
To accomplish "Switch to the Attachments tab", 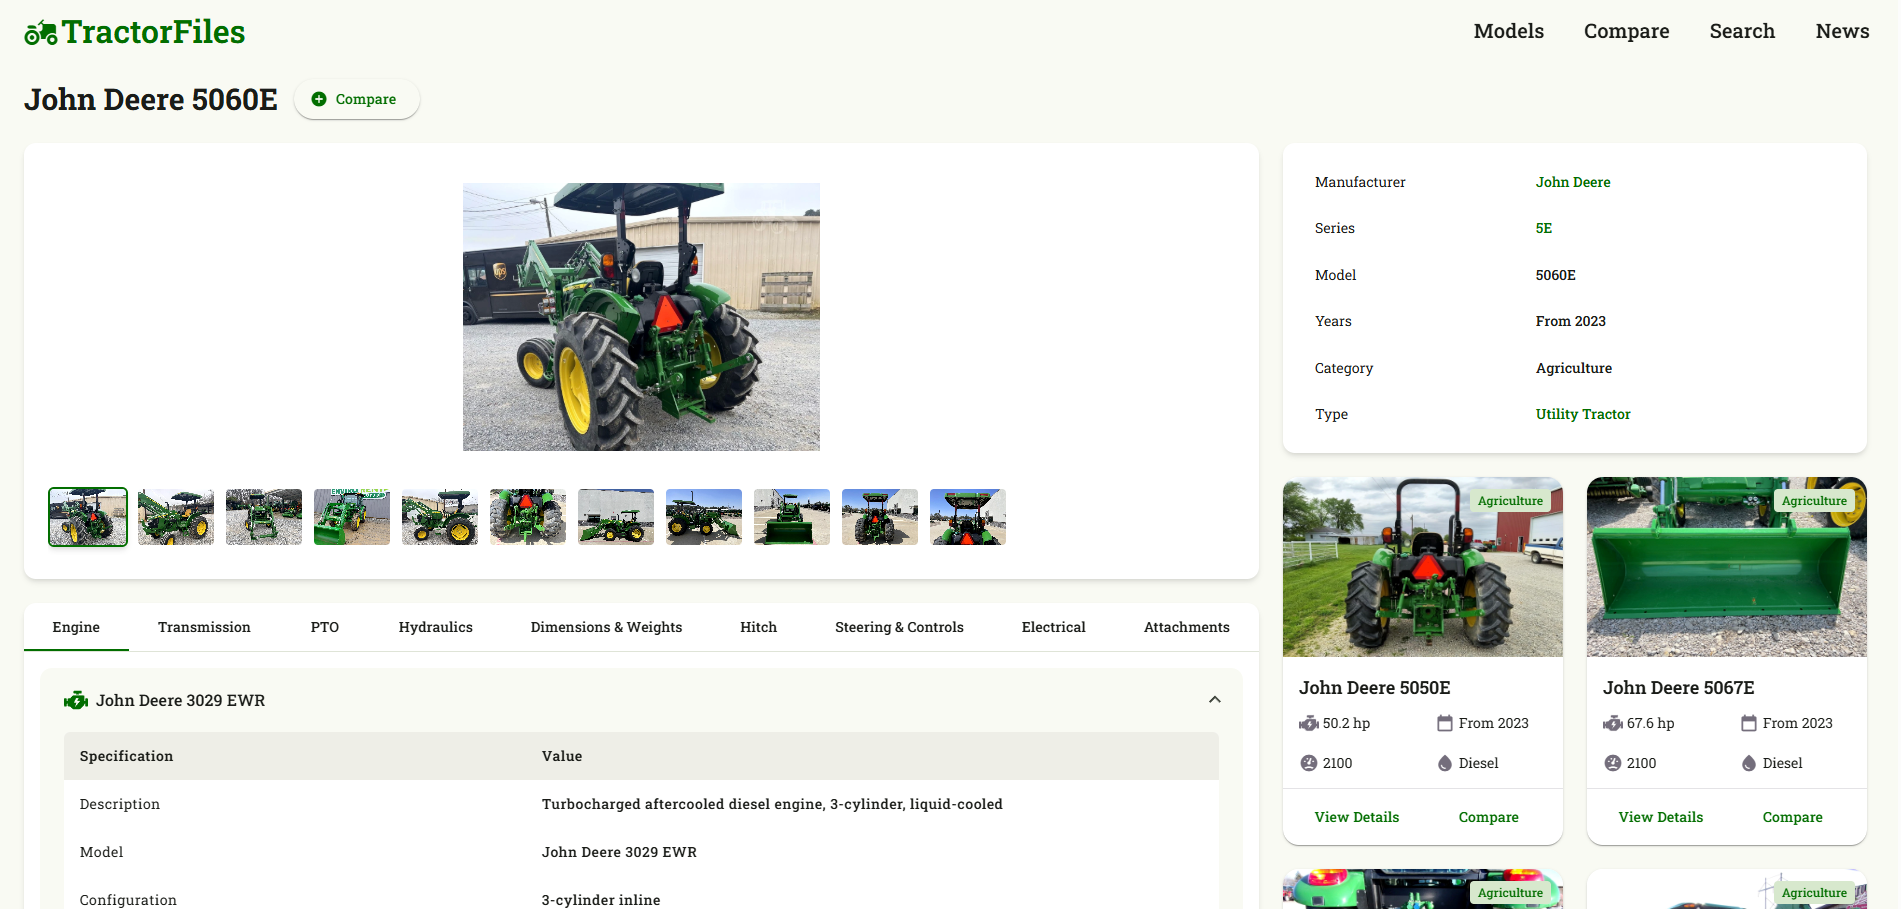I will click(x=1186, y=627).
